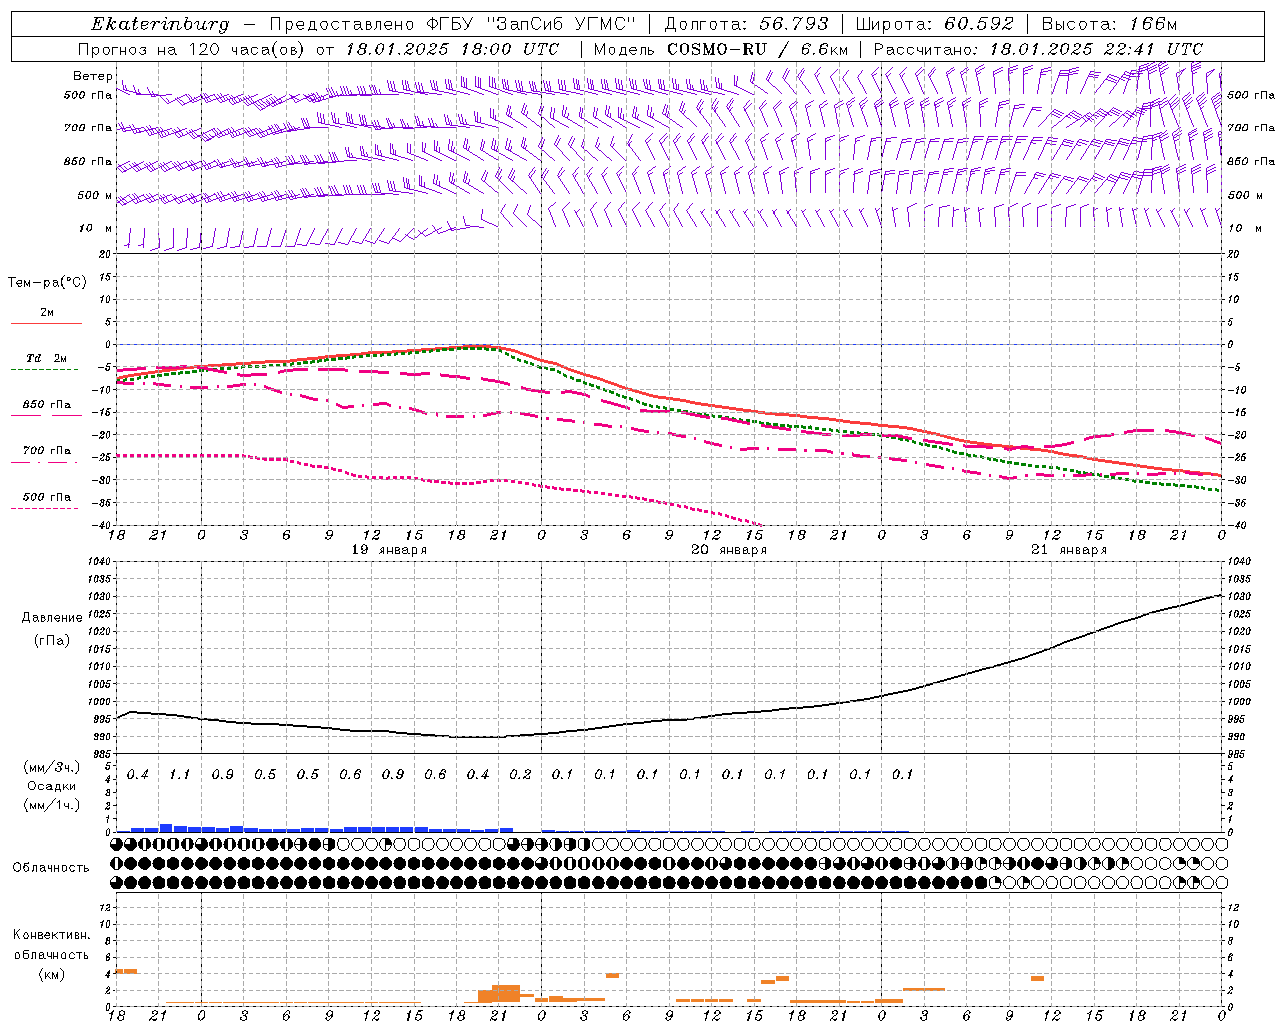Click the '19 января' date label
Viewport: 1280px width, 1024px height.
(x=389, y=550)
